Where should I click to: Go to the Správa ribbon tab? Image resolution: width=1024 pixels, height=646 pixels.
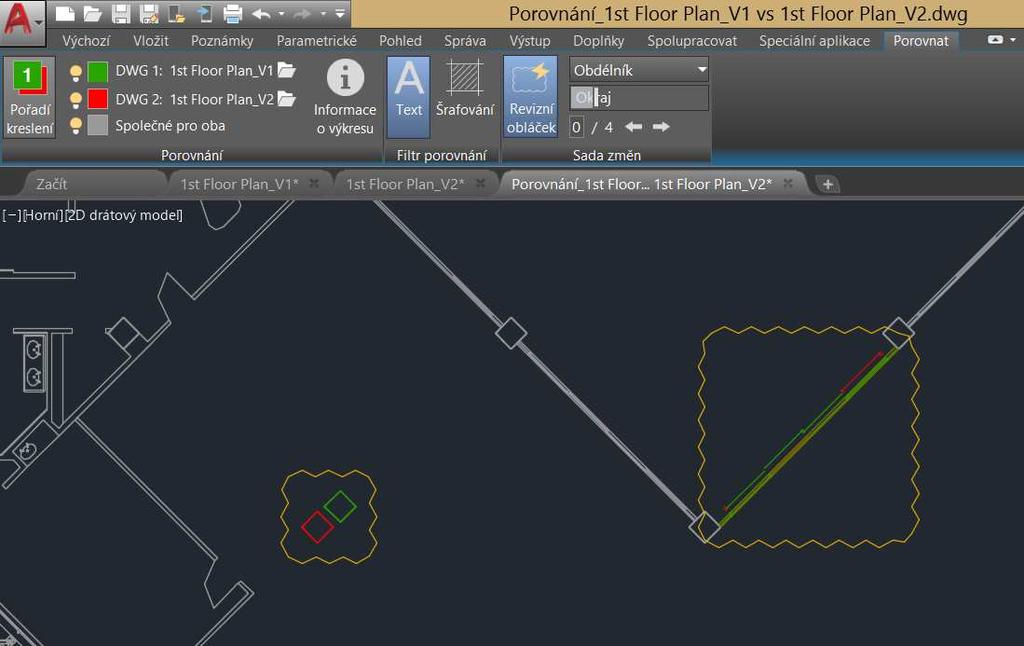click(x=465, y=40)
